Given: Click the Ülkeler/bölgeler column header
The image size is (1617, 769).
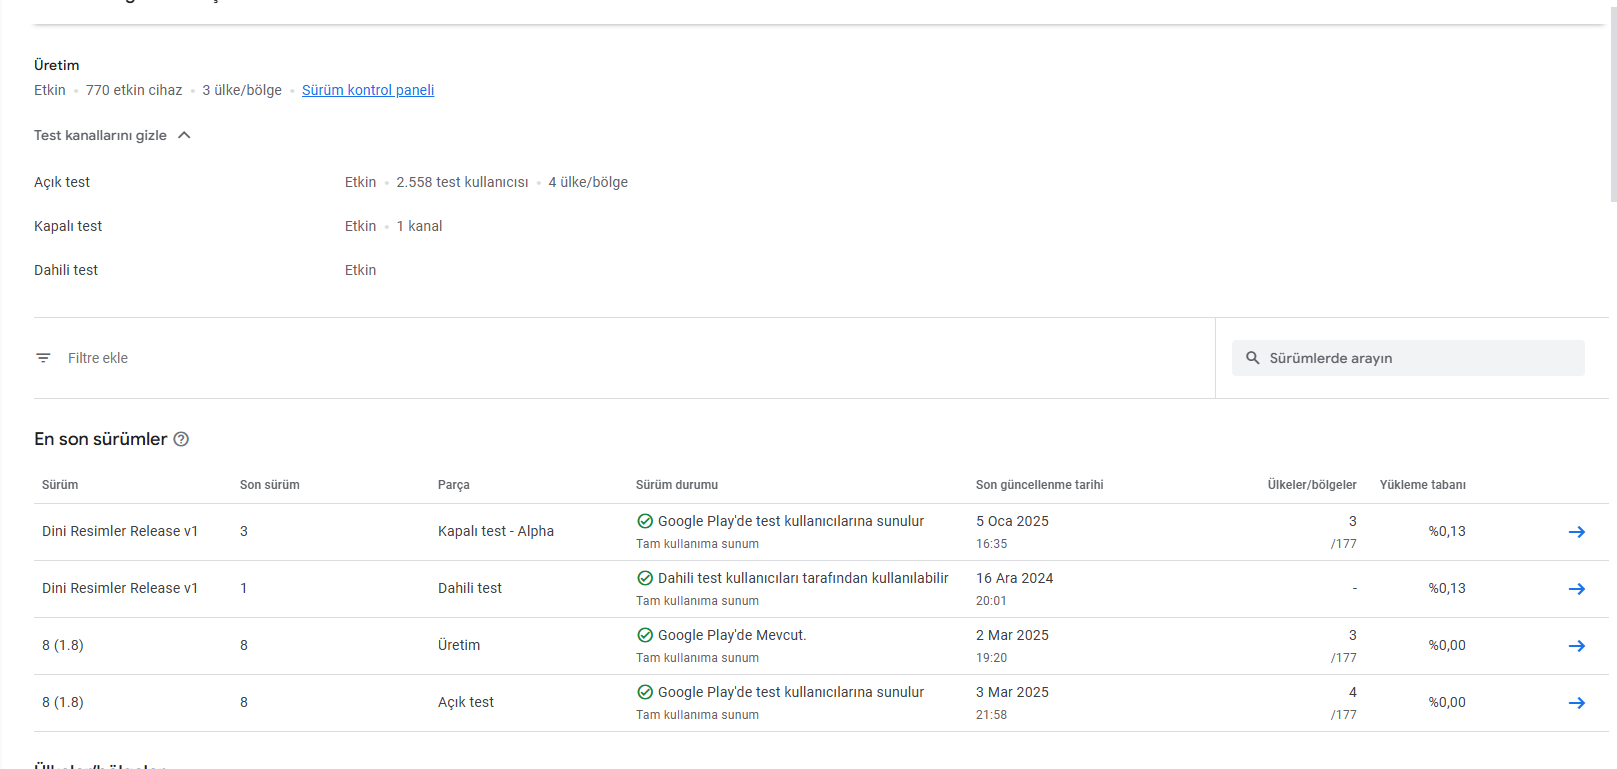Looking at the screenshot, I should coord(1312,485).
